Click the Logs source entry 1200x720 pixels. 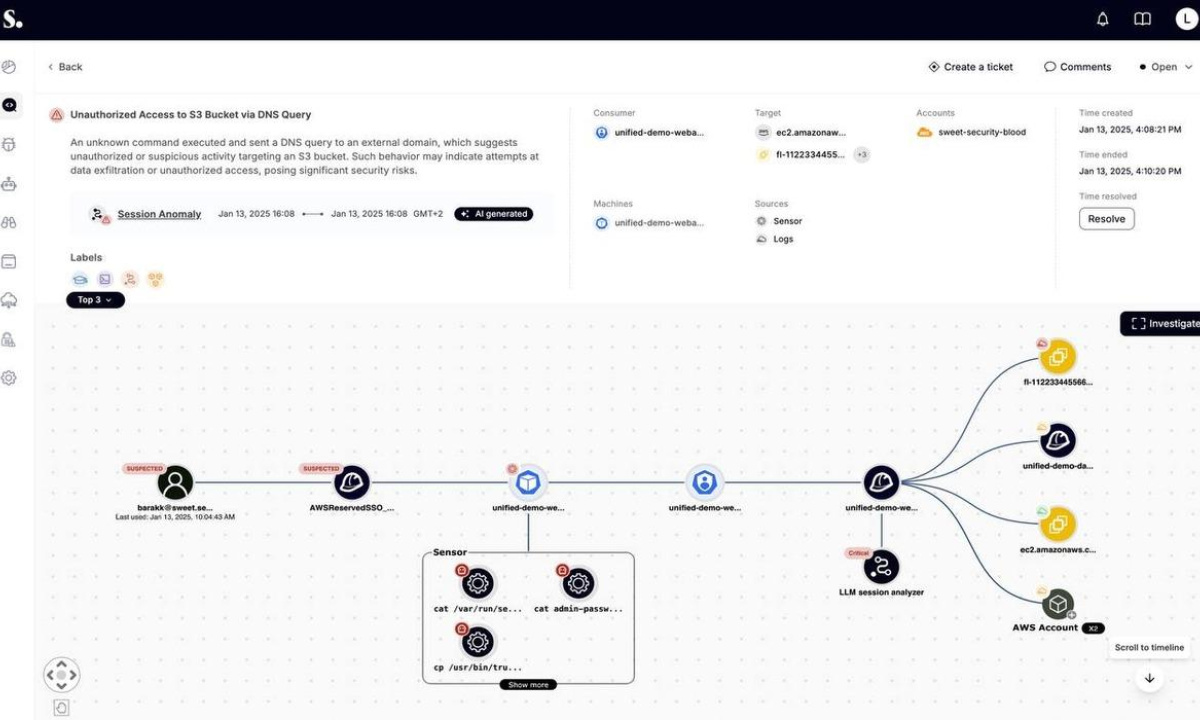[775, 239]
